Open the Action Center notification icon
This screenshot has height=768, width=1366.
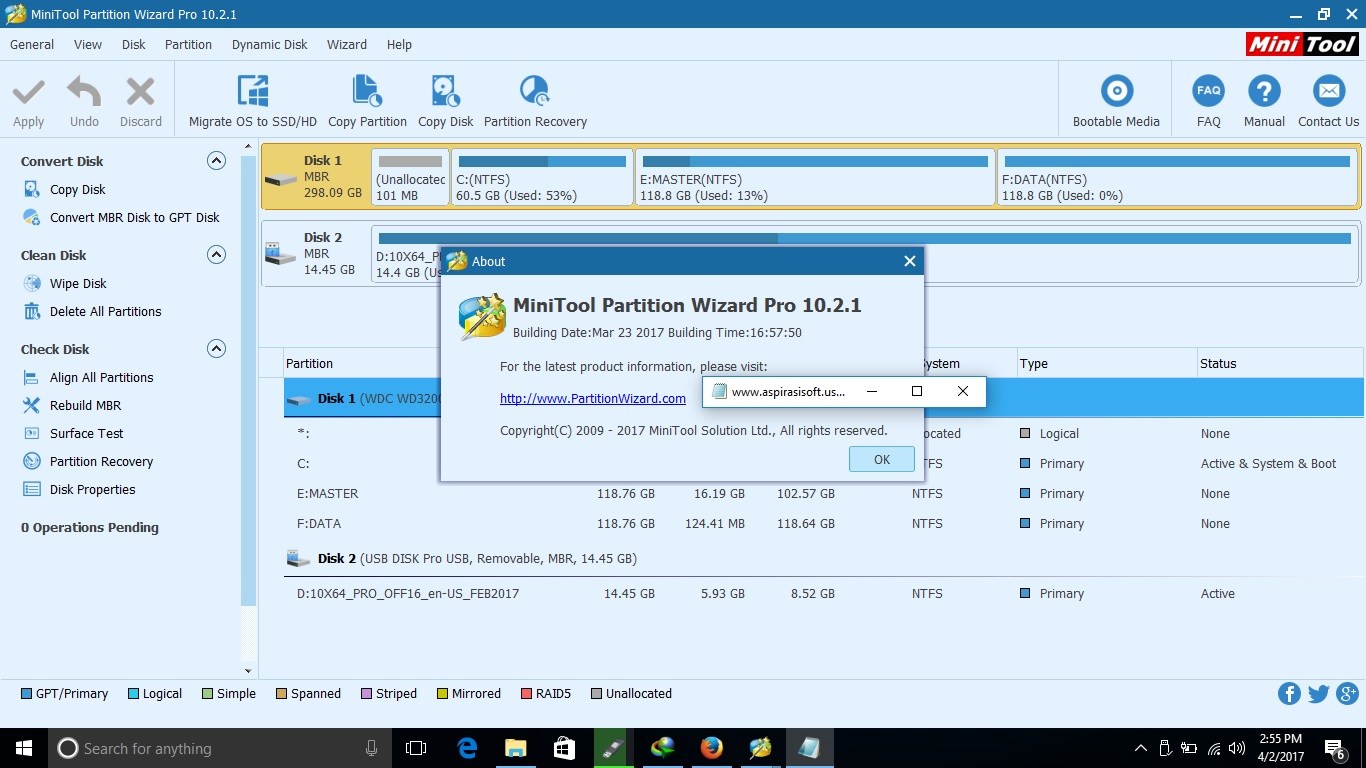coord(1335,748)
